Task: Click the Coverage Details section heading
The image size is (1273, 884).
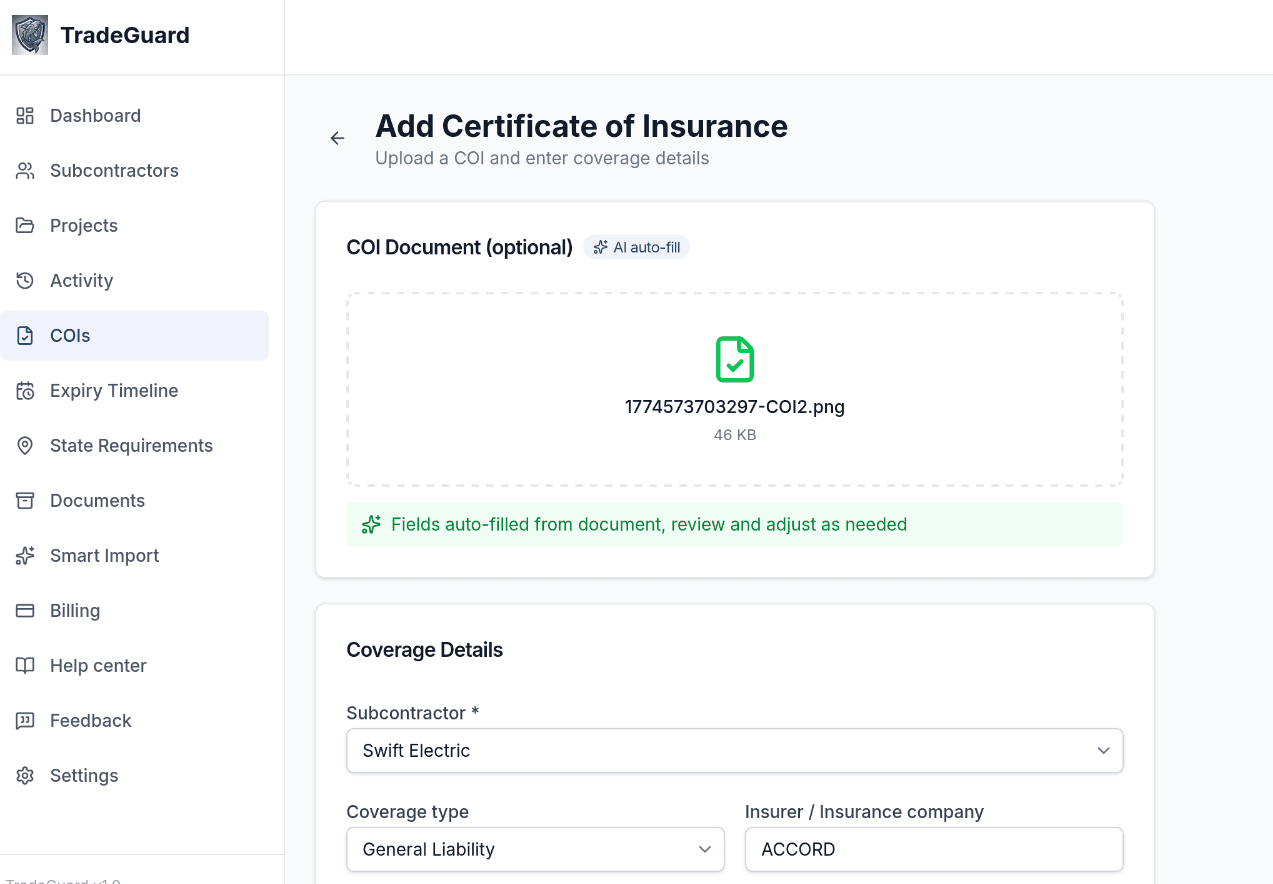Action: click(425, 650)
